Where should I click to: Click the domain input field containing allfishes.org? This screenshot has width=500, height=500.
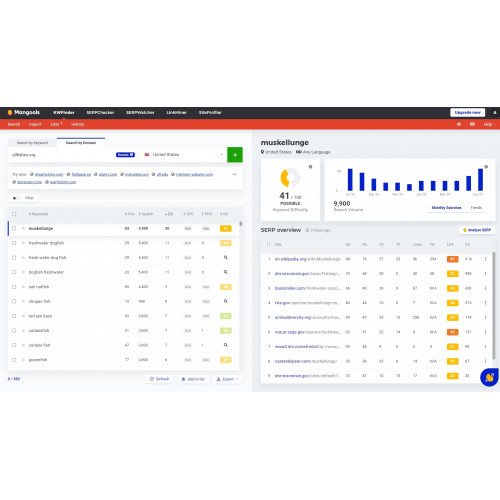click(x=63, y=155)
